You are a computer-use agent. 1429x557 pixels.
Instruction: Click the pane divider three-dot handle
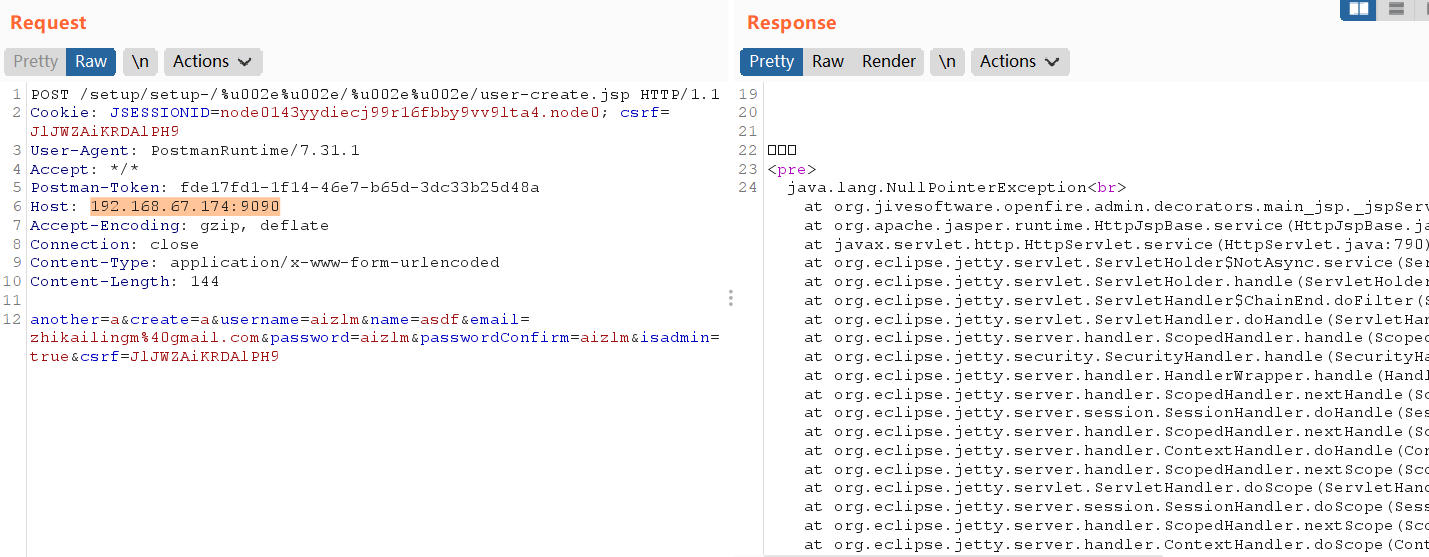click(x=731, y=298)
